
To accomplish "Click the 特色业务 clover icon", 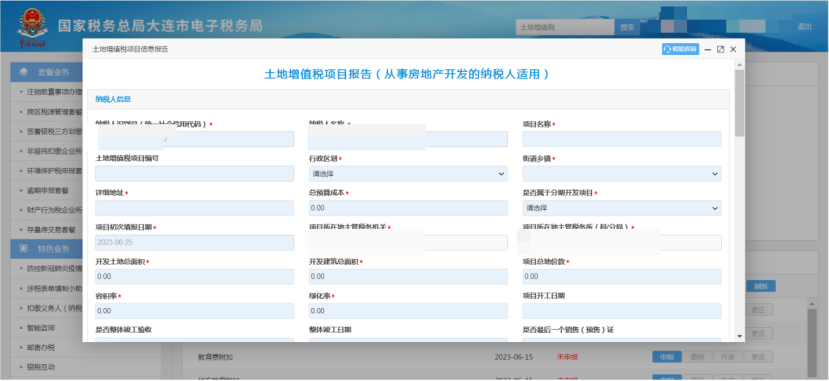I will tap(24, 248).
